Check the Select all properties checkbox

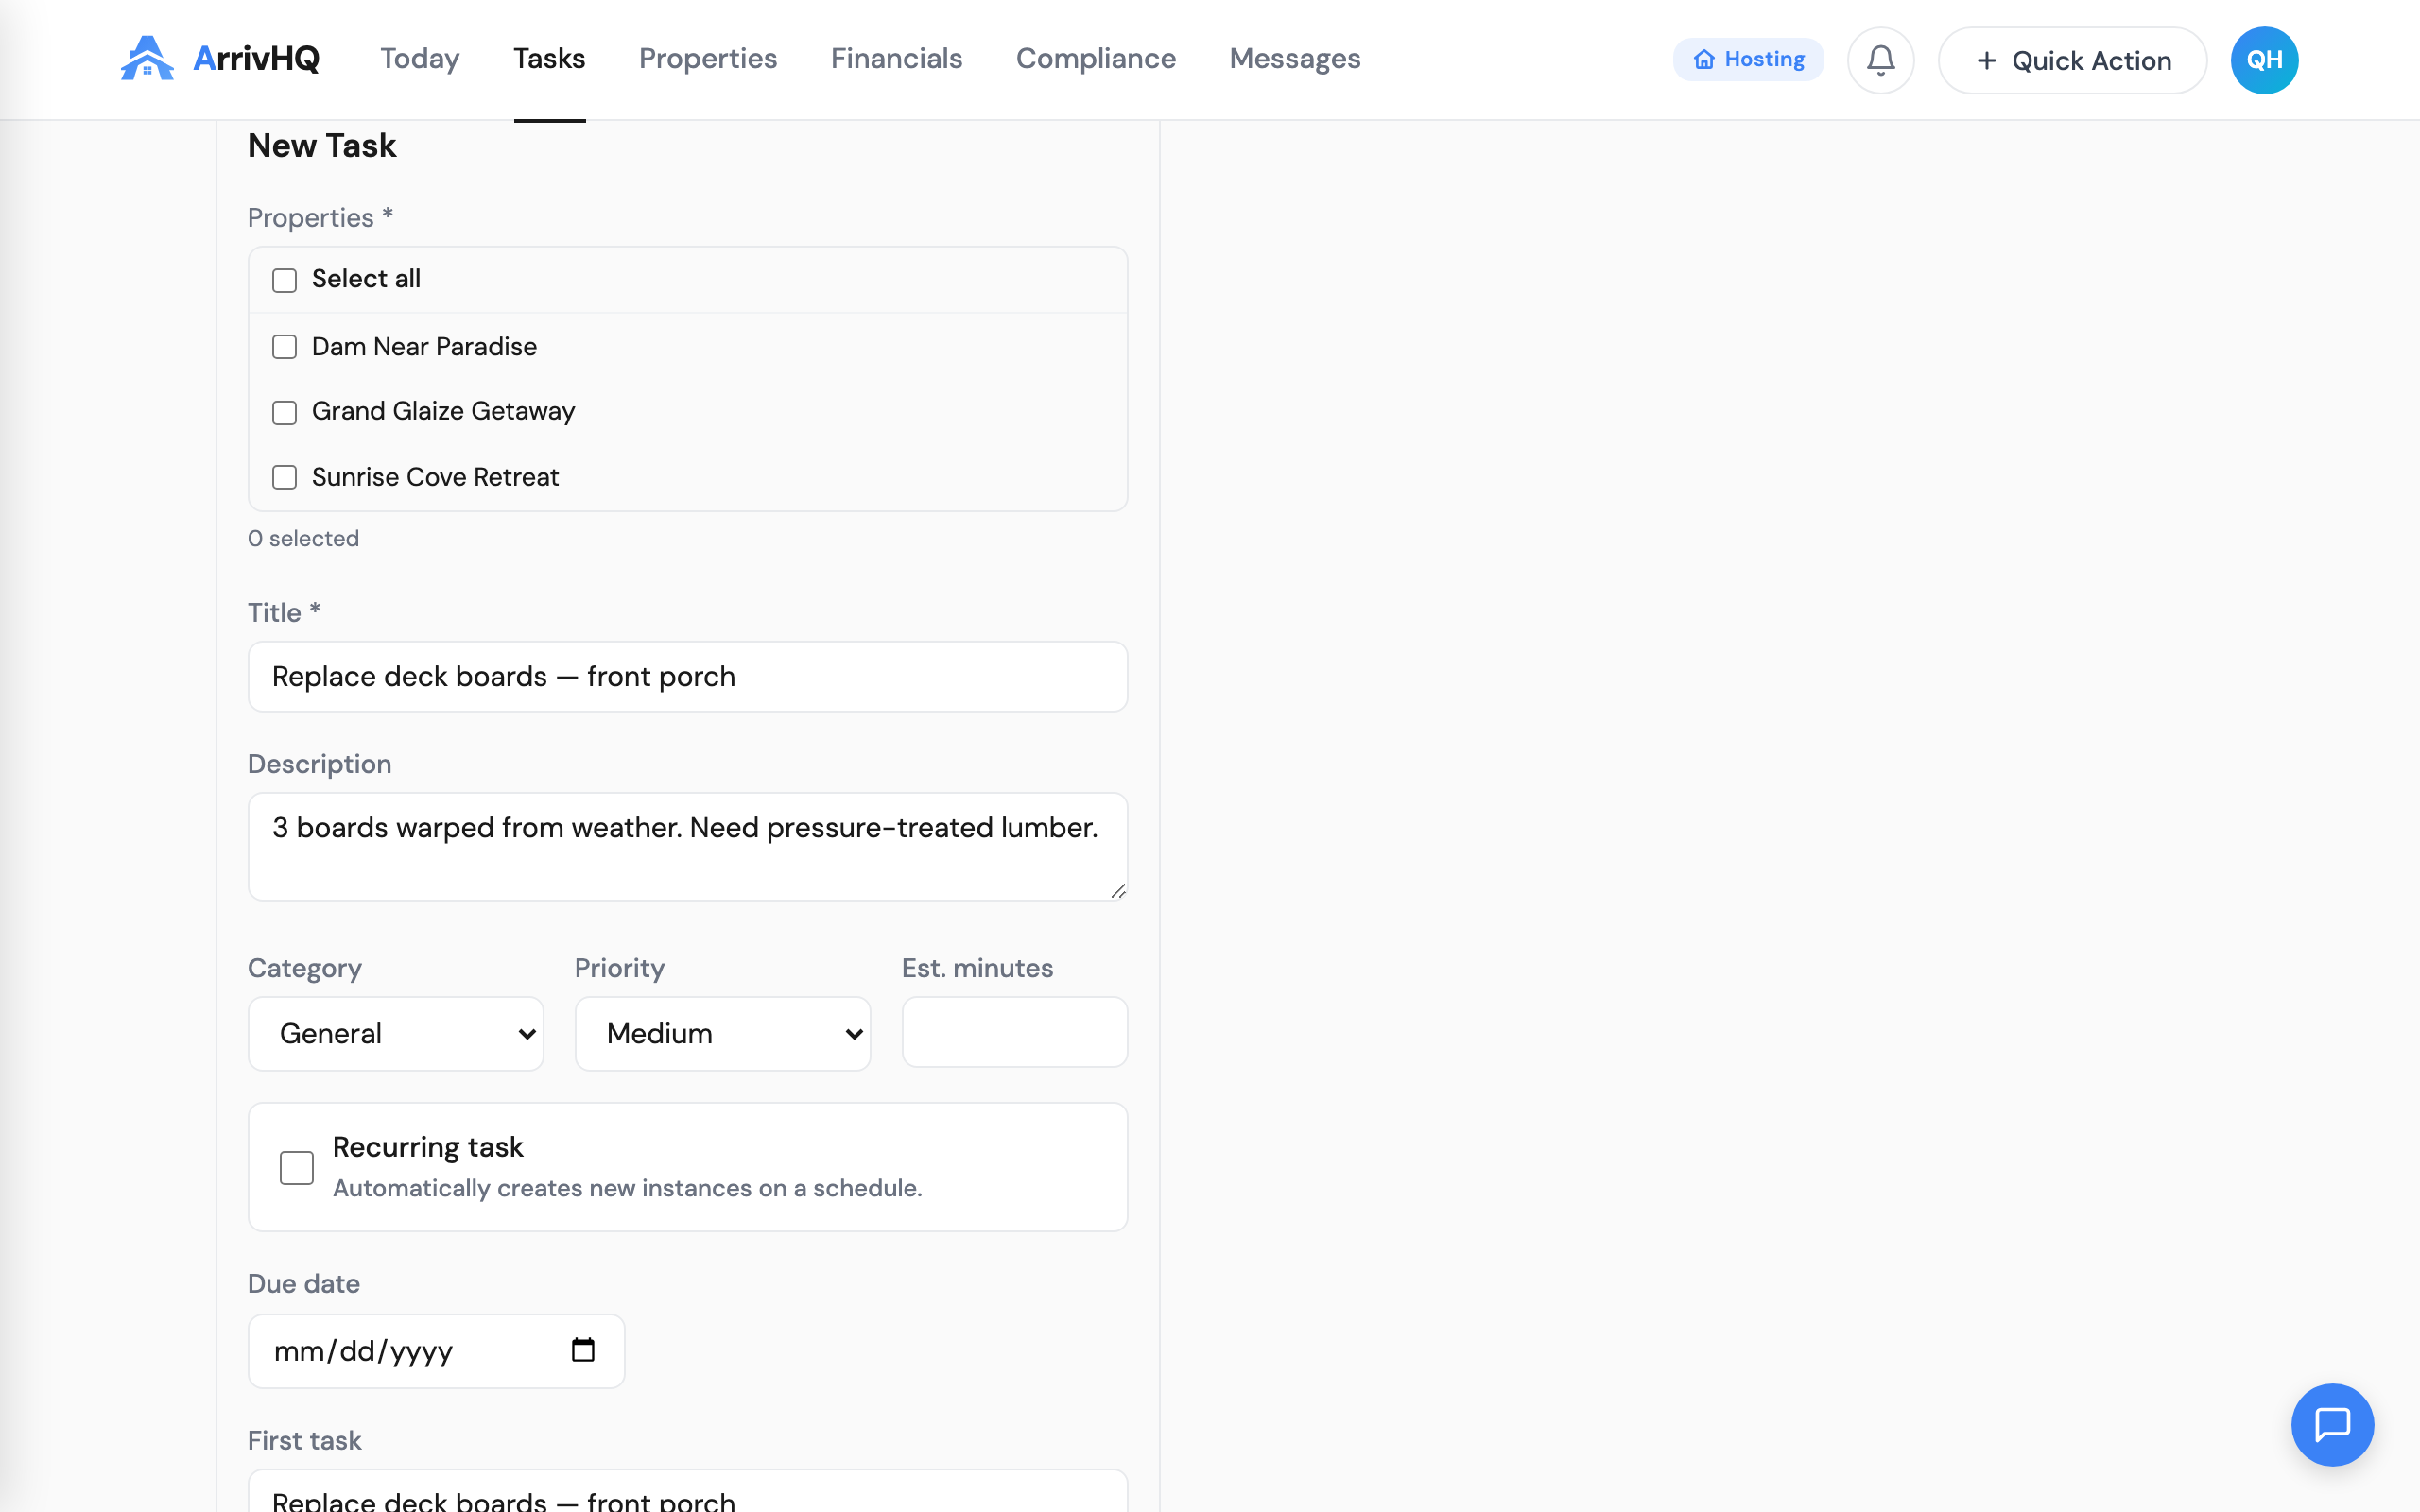pos(285,280)
